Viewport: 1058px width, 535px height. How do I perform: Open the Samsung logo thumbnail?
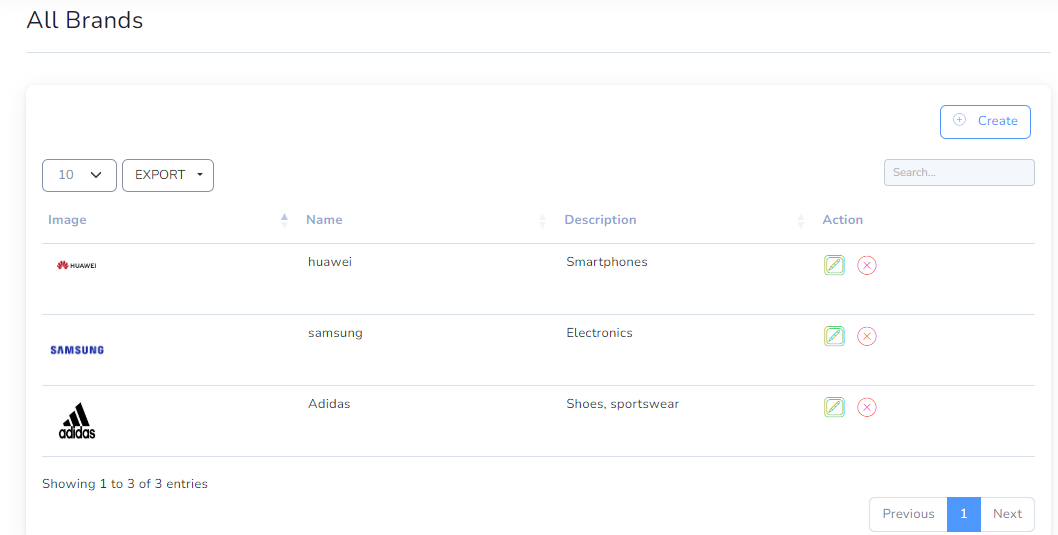click(77, 350)
